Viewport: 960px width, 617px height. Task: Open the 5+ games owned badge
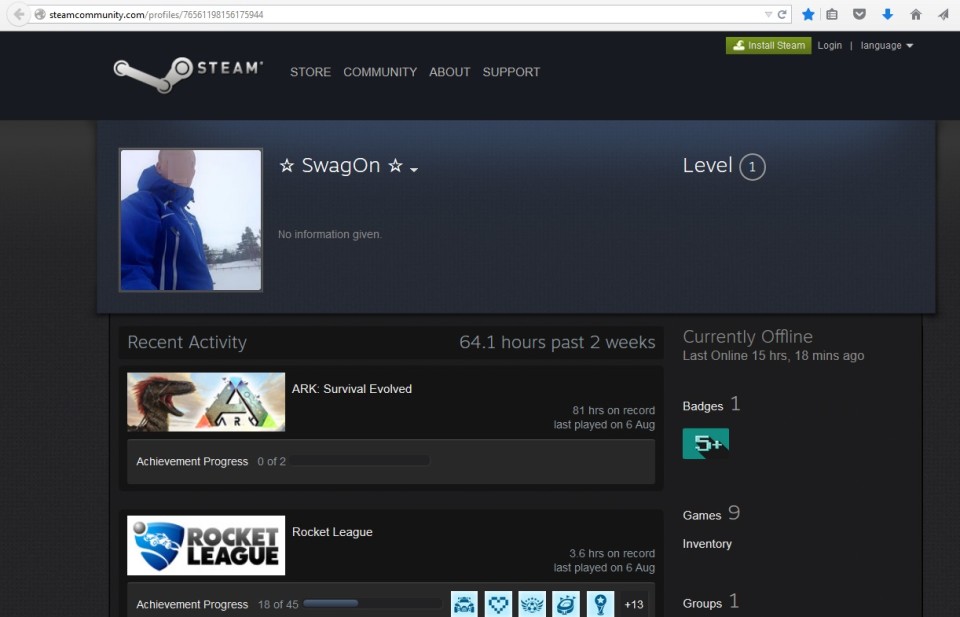coord(705,443)
